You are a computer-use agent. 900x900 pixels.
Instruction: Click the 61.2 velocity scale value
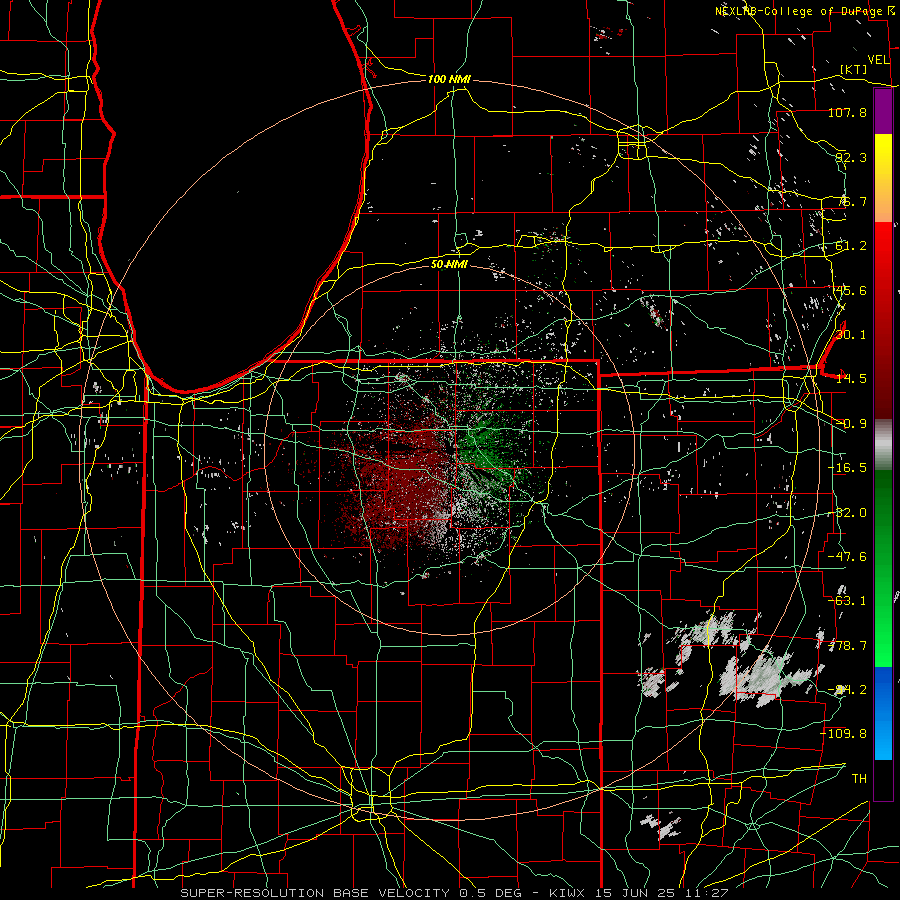[851, 246]
